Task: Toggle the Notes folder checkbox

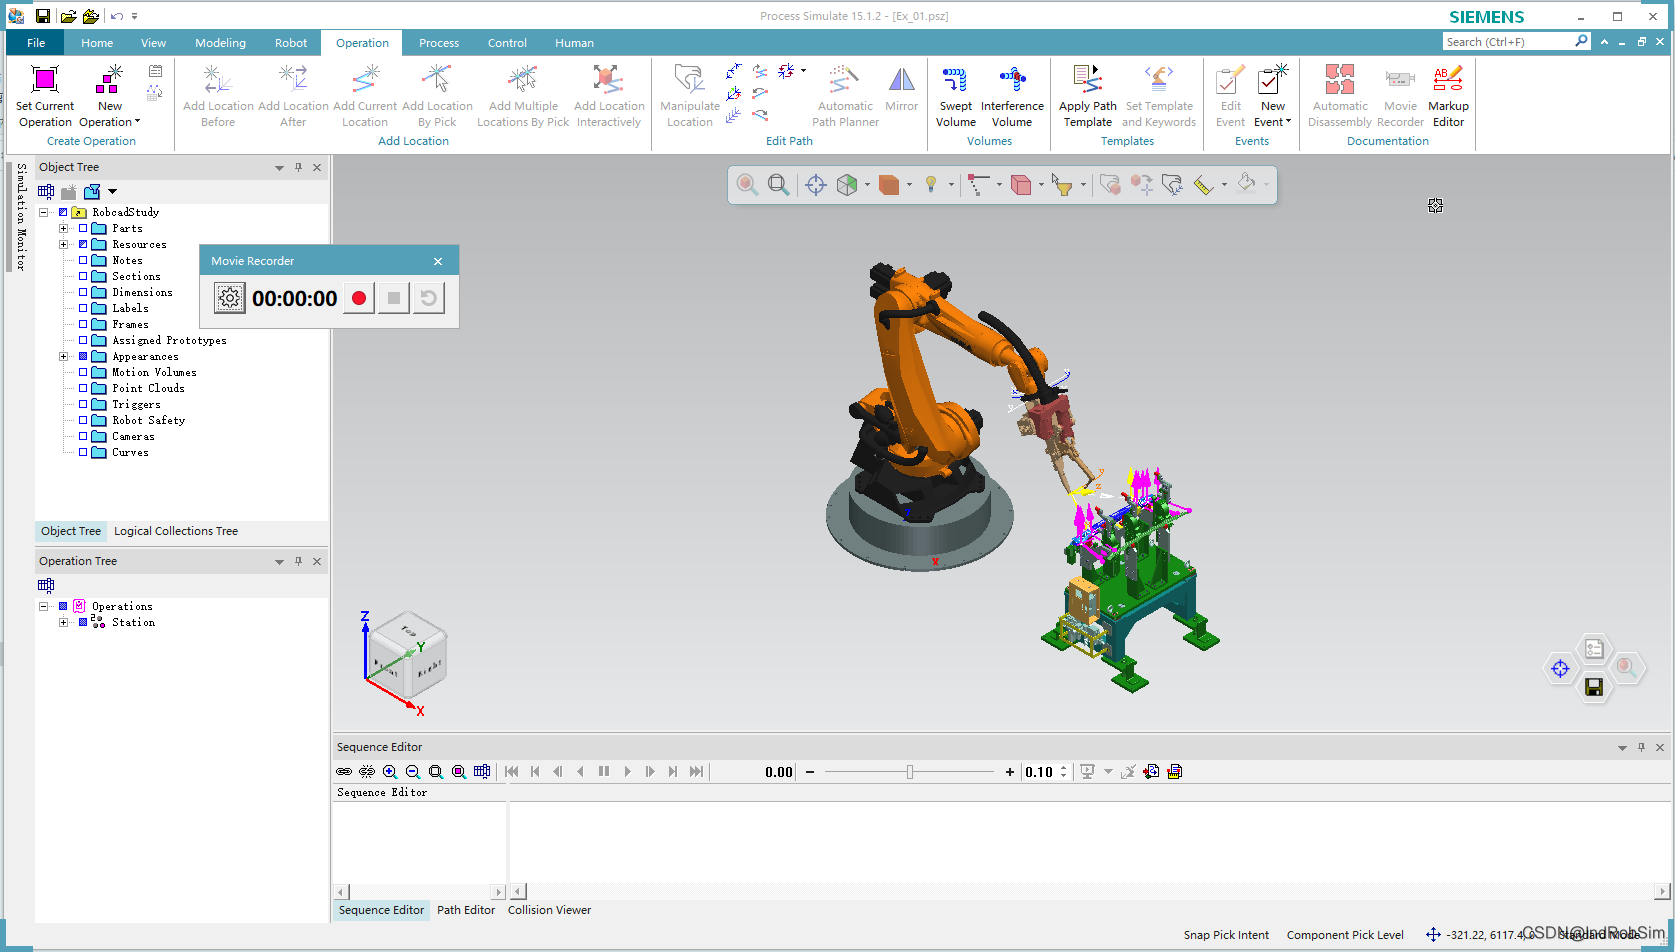Action: tap(83, 260)
